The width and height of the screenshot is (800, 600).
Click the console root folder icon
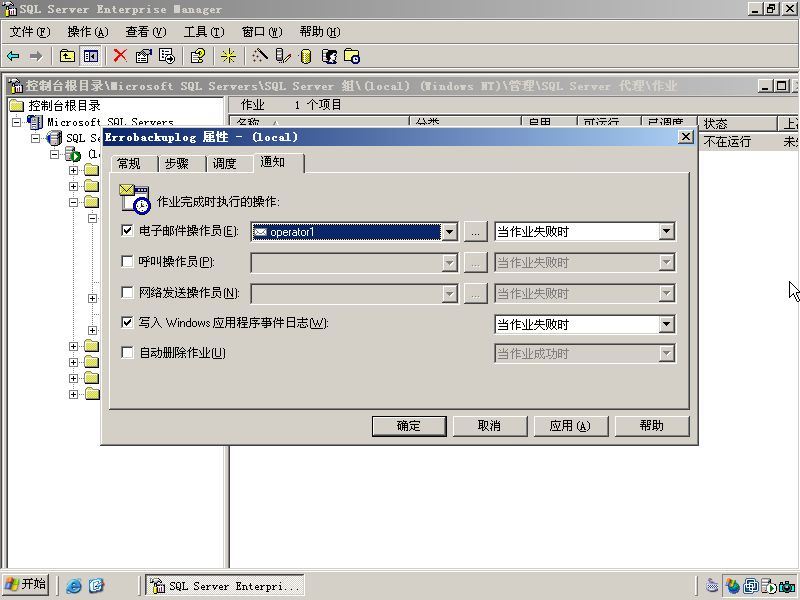[17, 106]
